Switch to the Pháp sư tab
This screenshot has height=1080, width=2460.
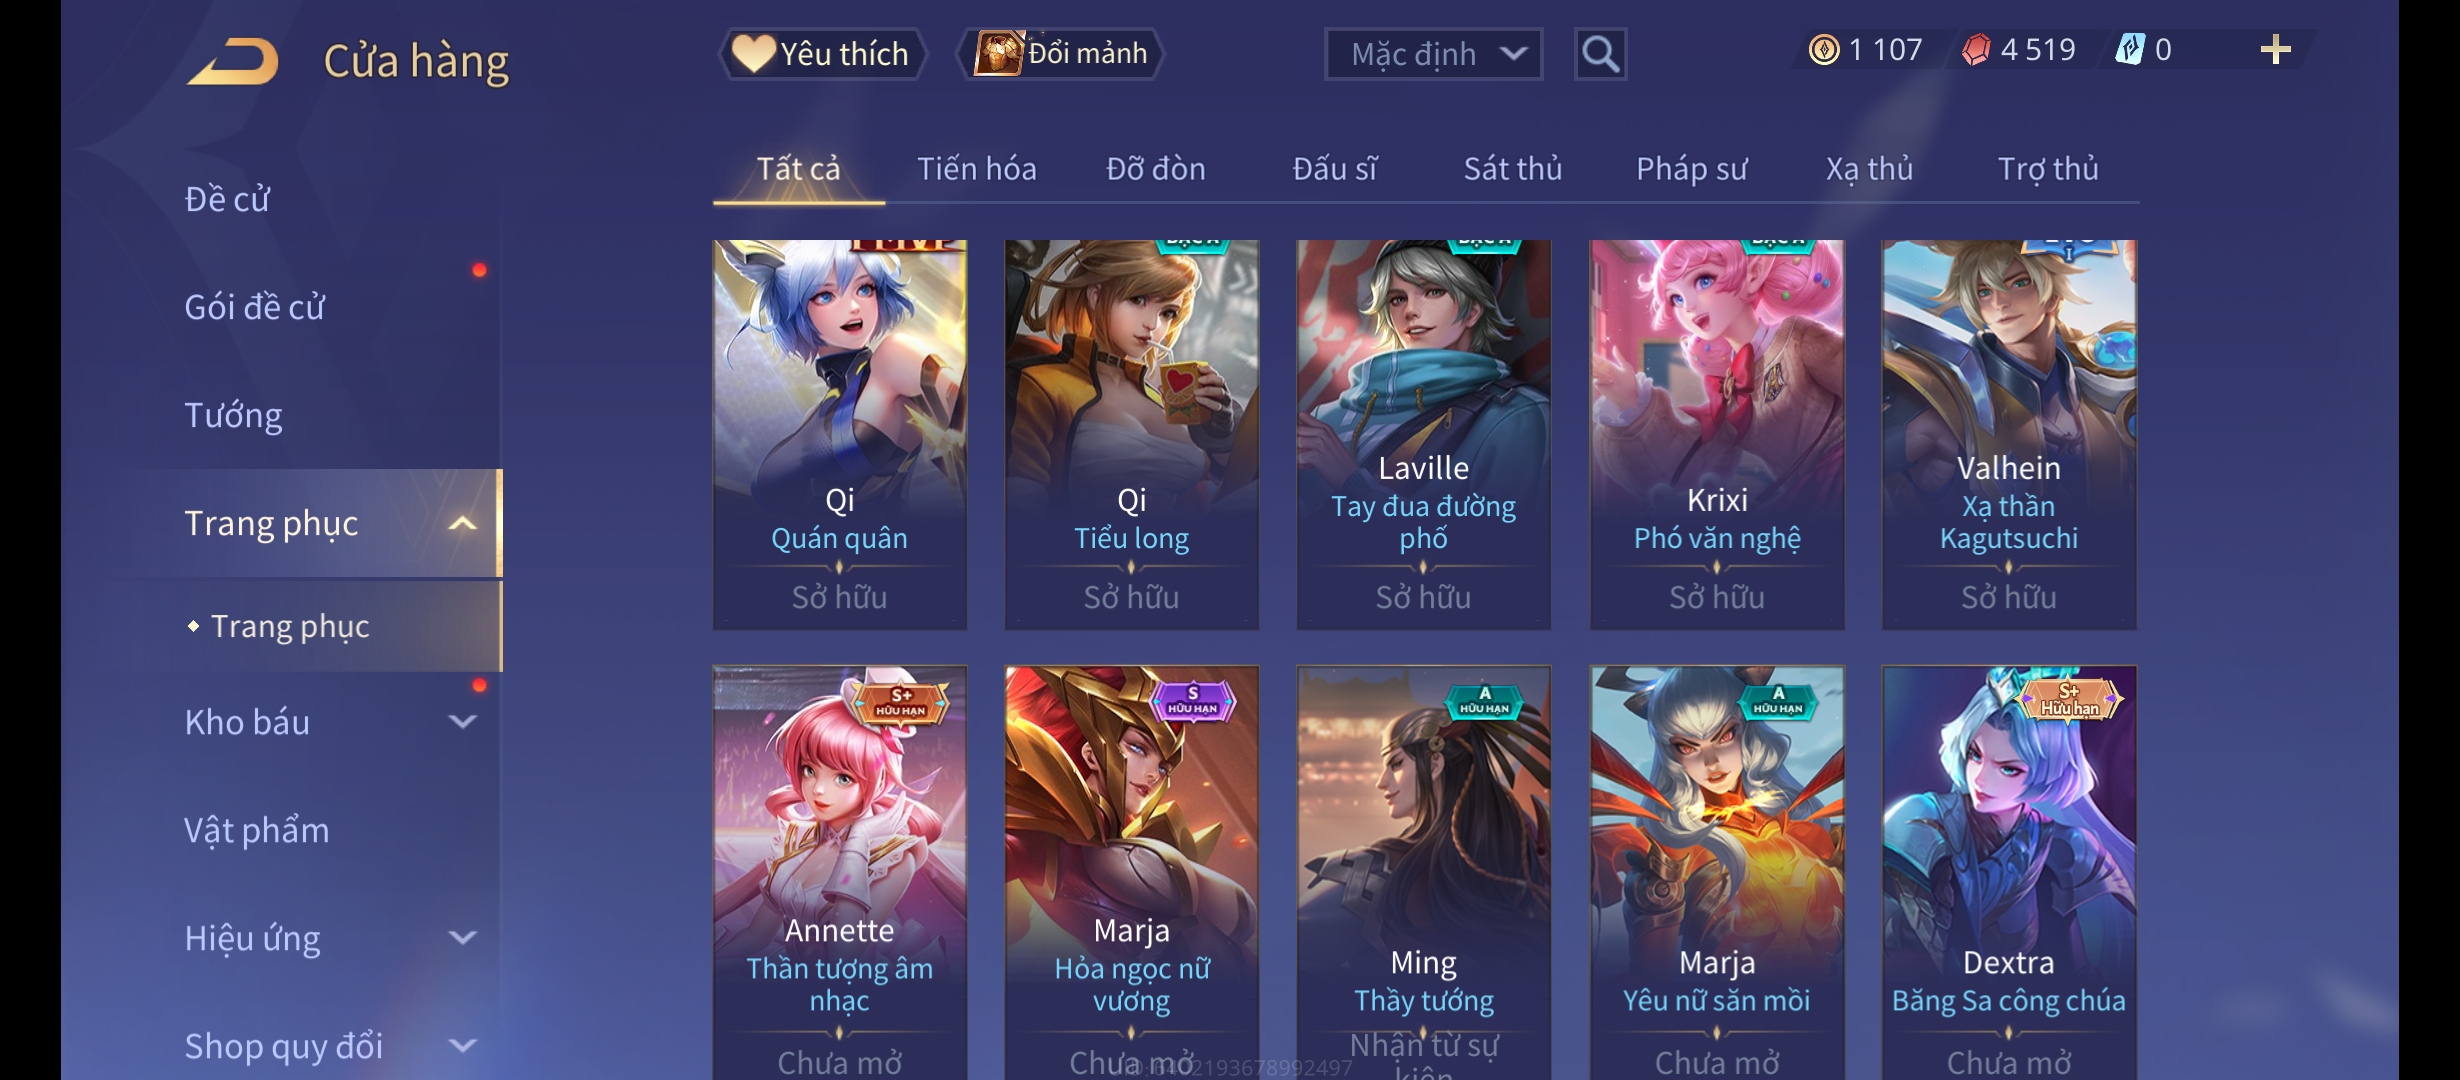click(x=1692, y=169)
